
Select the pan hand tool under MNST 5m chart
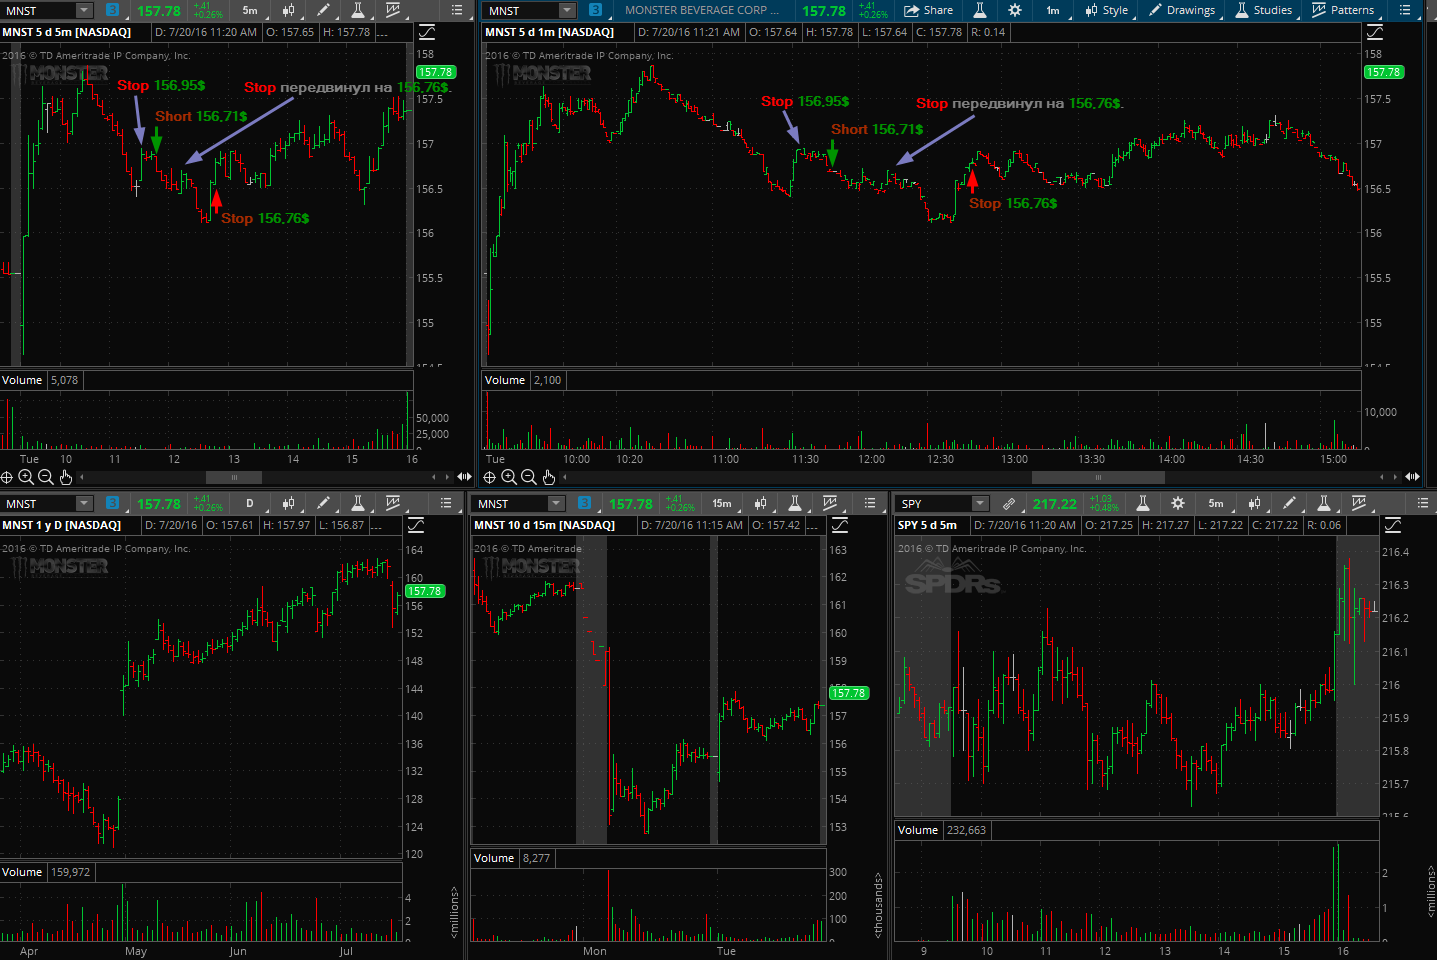pos(66,477)
